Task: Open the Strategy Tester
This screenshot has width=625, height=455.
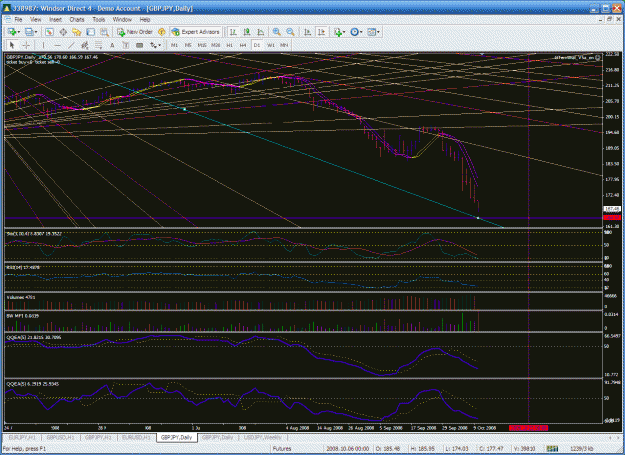Action: coord(104,32)
